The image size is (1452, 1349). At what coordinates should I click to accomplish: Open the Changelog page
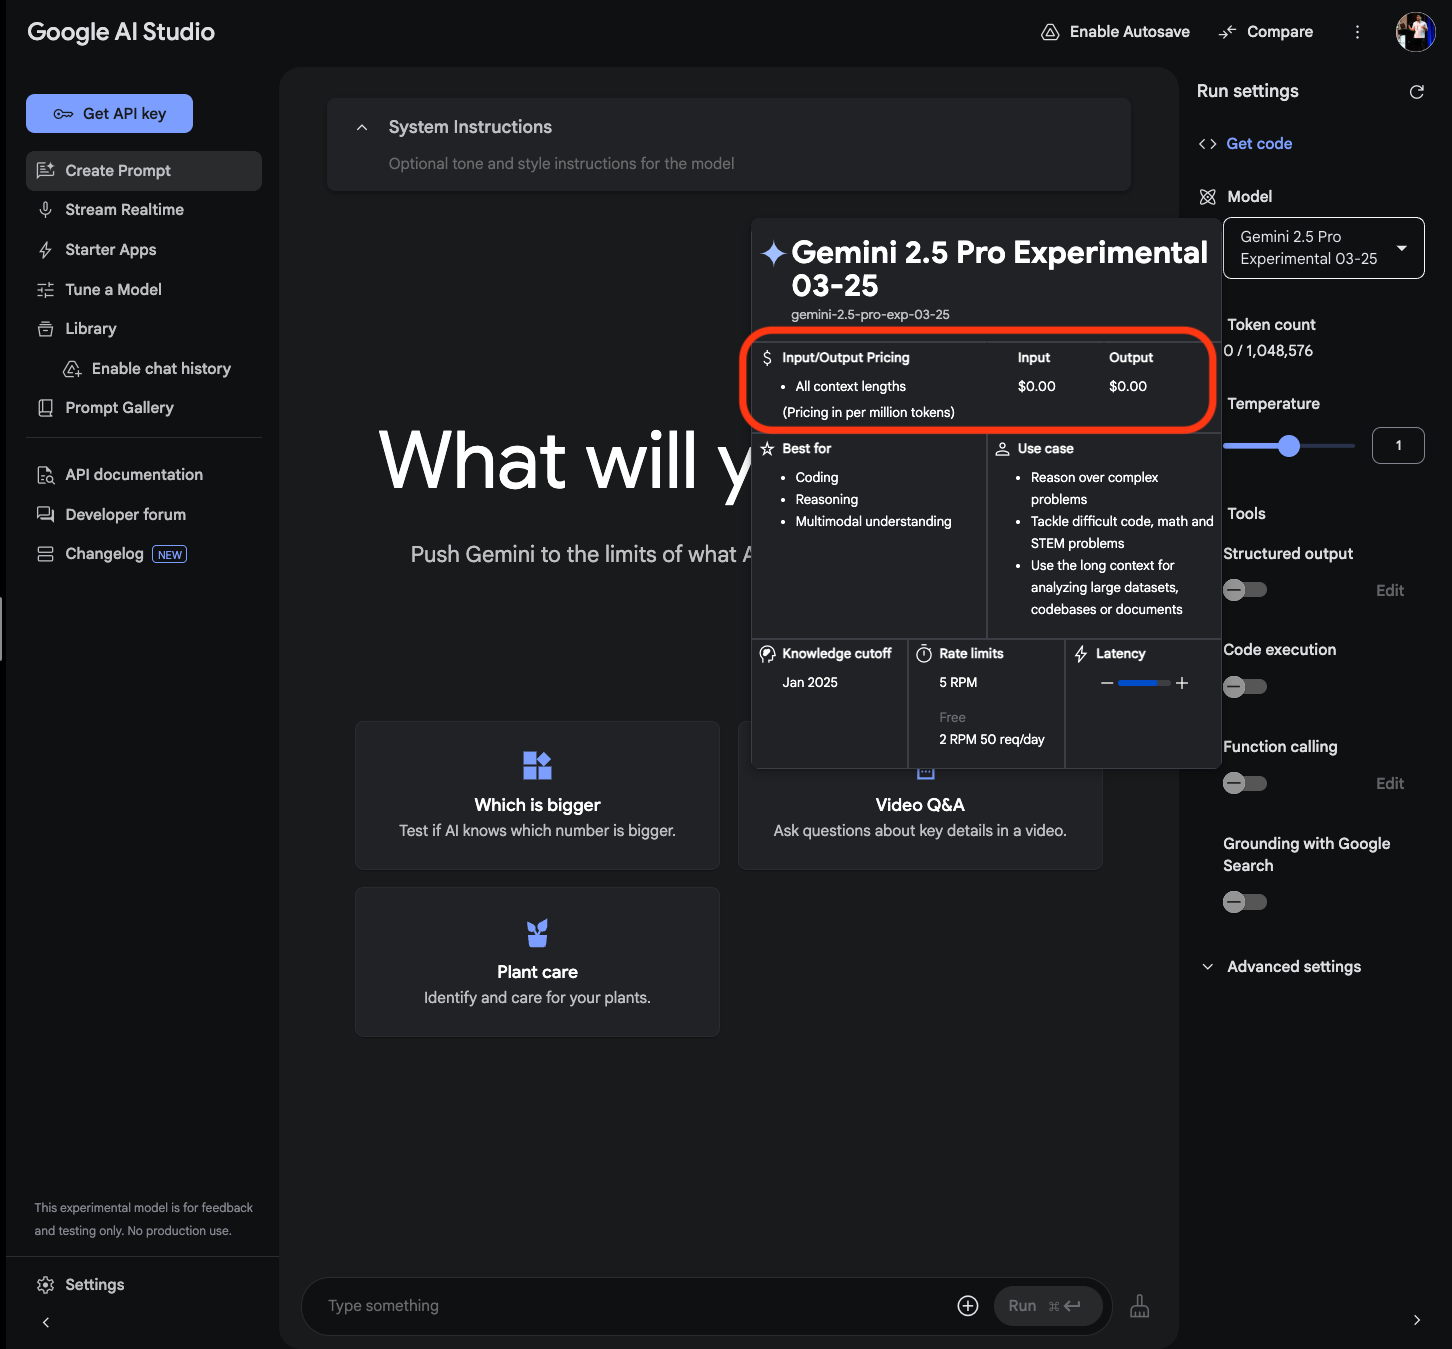coord(104,554)
